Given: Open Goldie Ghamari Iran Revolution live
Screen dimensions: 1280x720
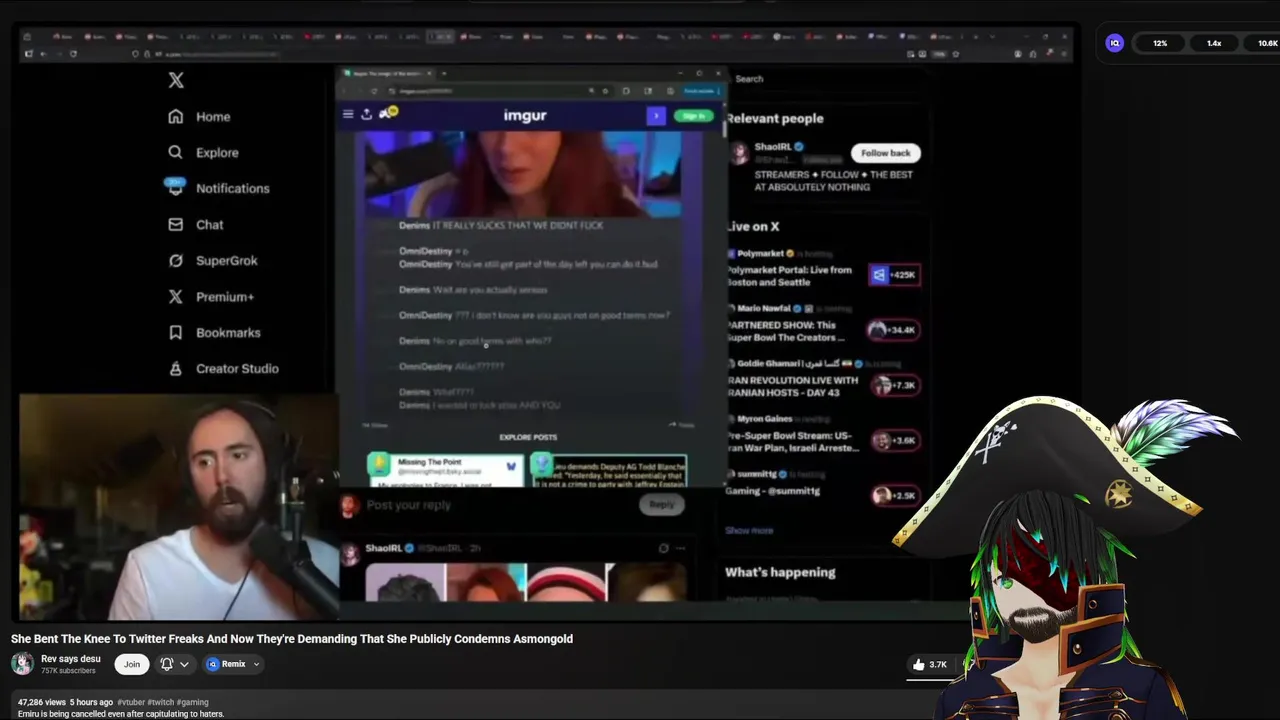Looking at the screenshot, I should pyautogui.click(x=792, y=386).
